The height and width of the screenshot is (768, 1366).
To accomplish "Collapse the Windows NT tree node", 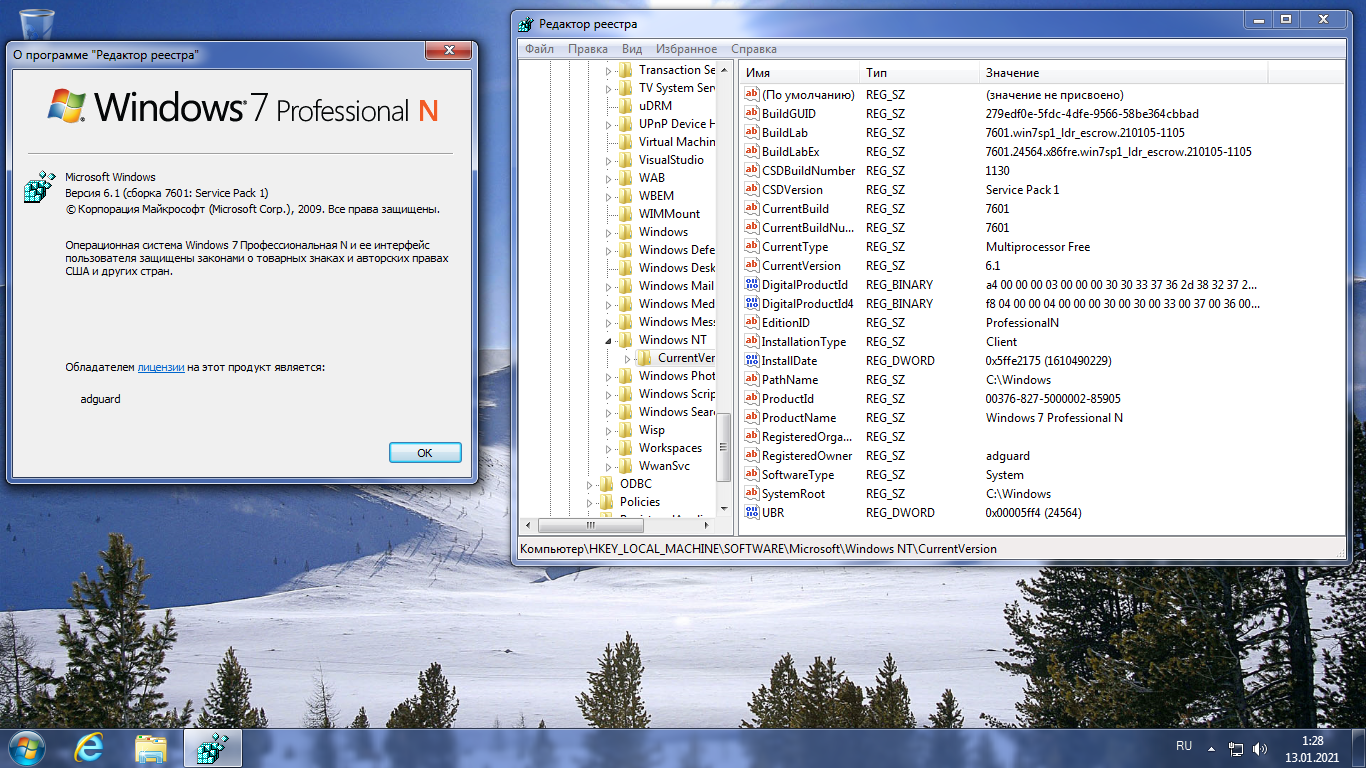I will [x=608, y=341].
